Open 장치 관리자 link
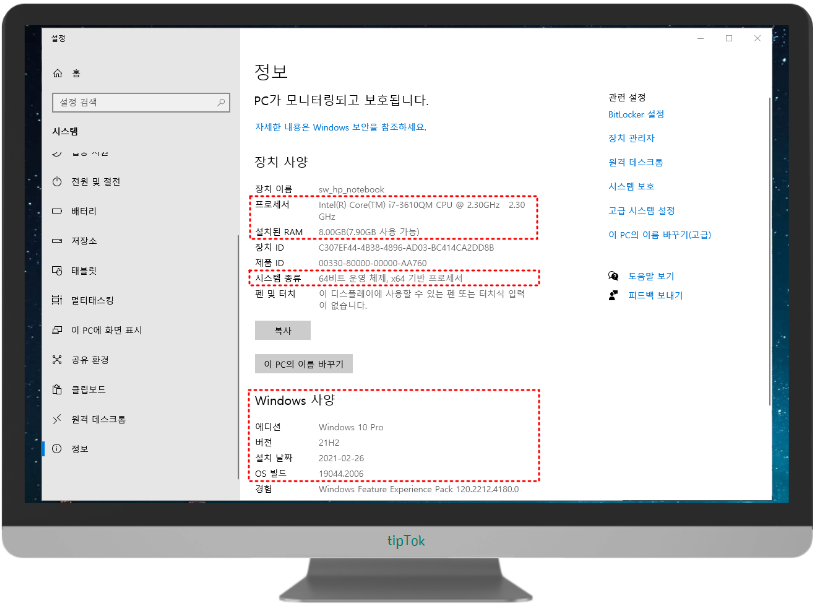816x609 pixels. pyautogui.click(x=631, y=138)
